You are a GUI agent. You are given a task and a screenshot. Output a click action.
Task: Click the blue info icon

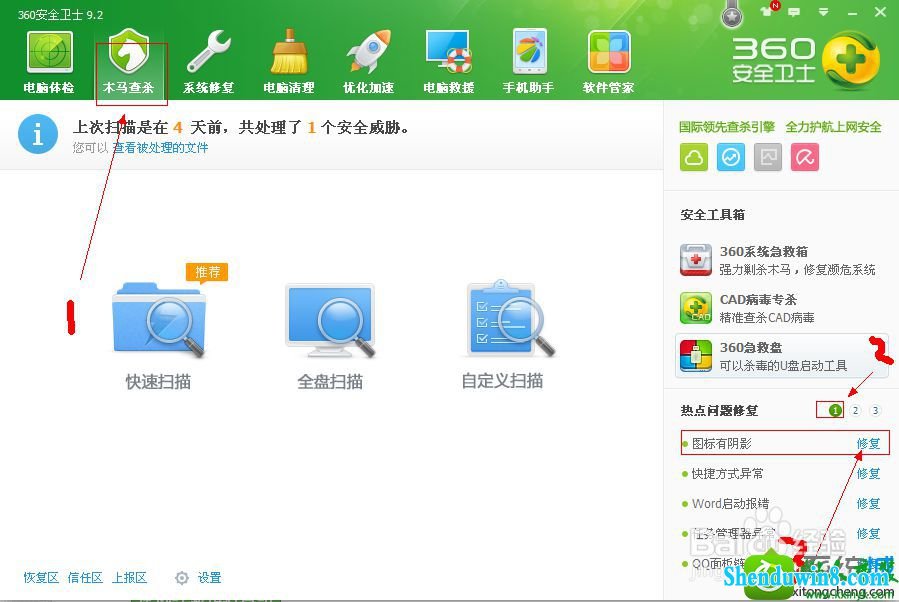click(x=38, y=135)
